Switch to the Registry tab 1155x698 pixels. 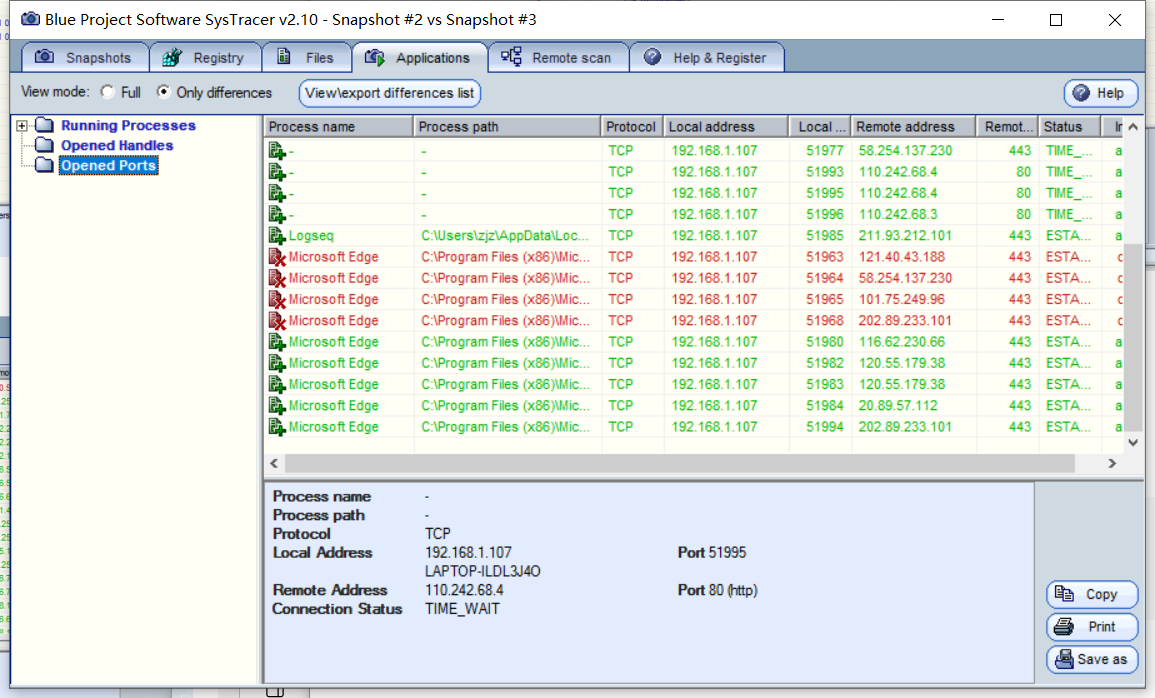(x=206, y=57)
